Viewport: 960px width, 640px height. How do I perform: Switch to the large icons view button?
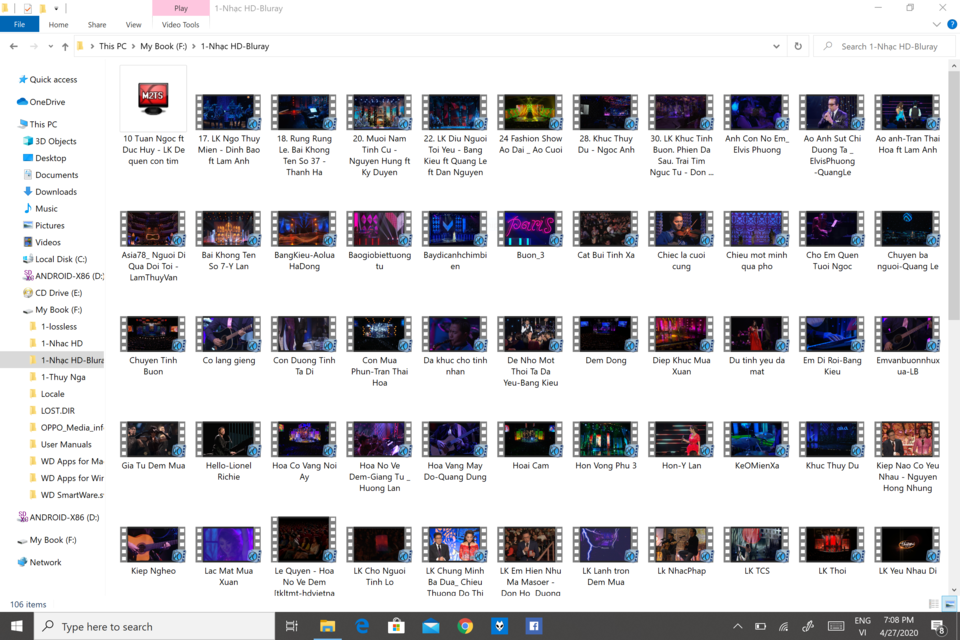pos(950,604)
